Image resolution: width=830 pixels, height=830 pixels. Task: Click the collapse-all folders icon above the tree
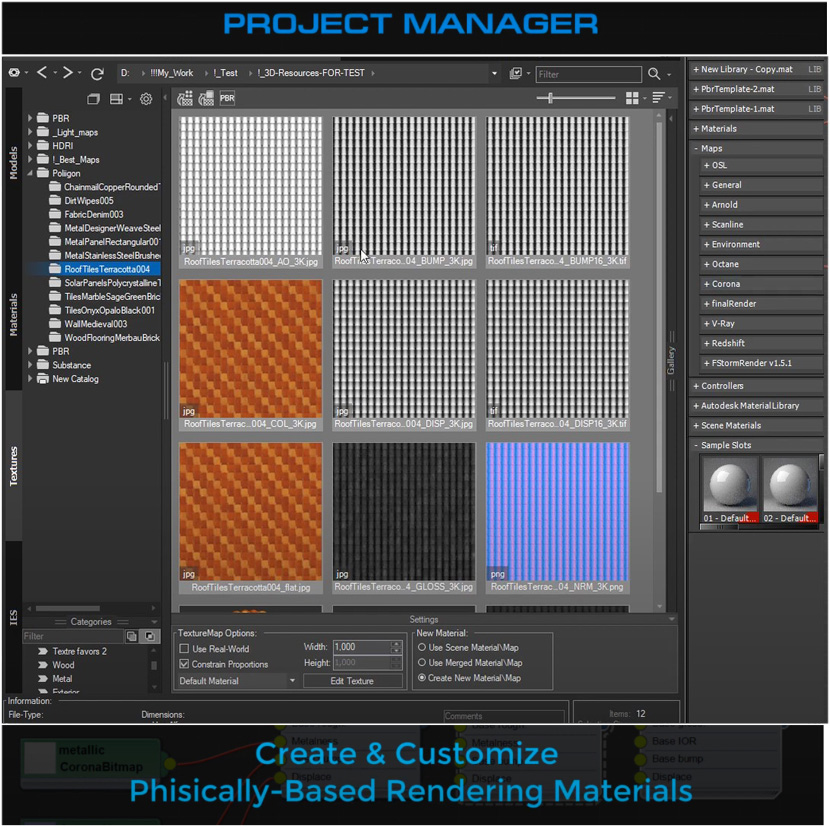coord(93,99)
